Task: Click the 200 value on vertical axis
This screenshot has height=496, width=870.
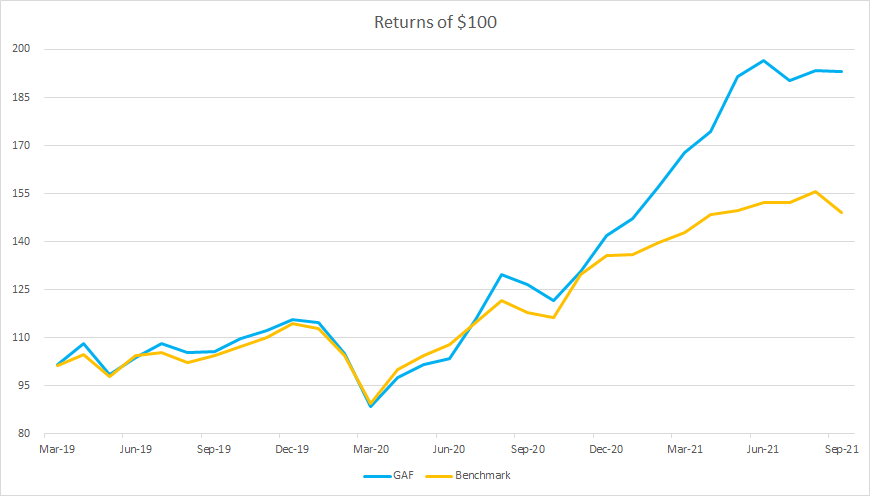Action: coord(22,49)
